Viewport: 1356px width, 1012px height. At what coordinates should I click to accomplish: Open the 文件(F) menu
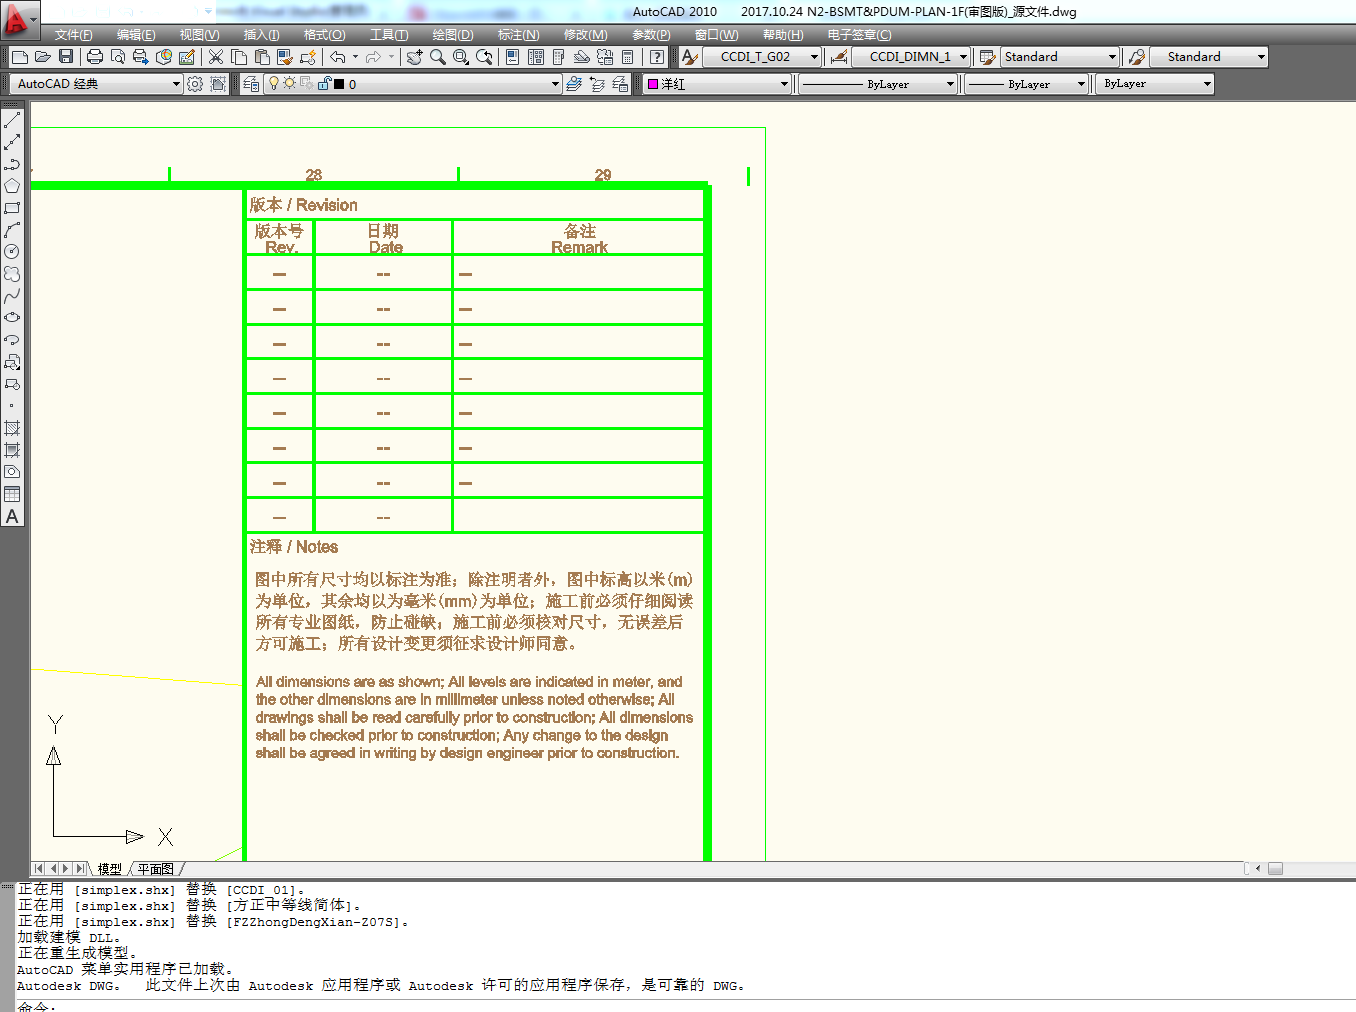point(74,35)
